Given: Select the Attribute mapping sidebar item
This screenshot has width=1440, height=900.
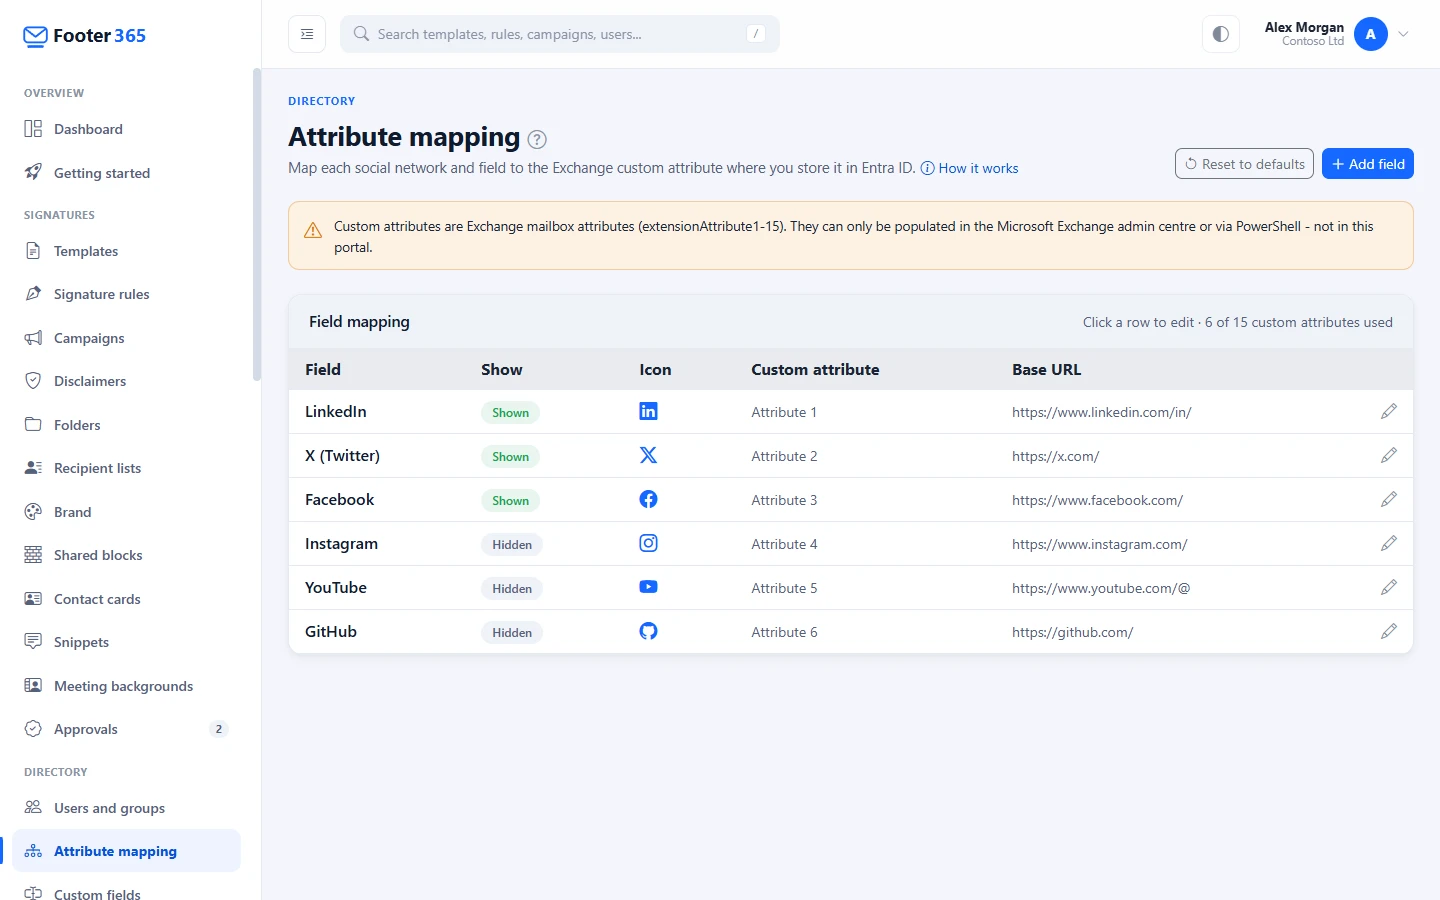Looking at the screenshot, I should click(126, 851).
